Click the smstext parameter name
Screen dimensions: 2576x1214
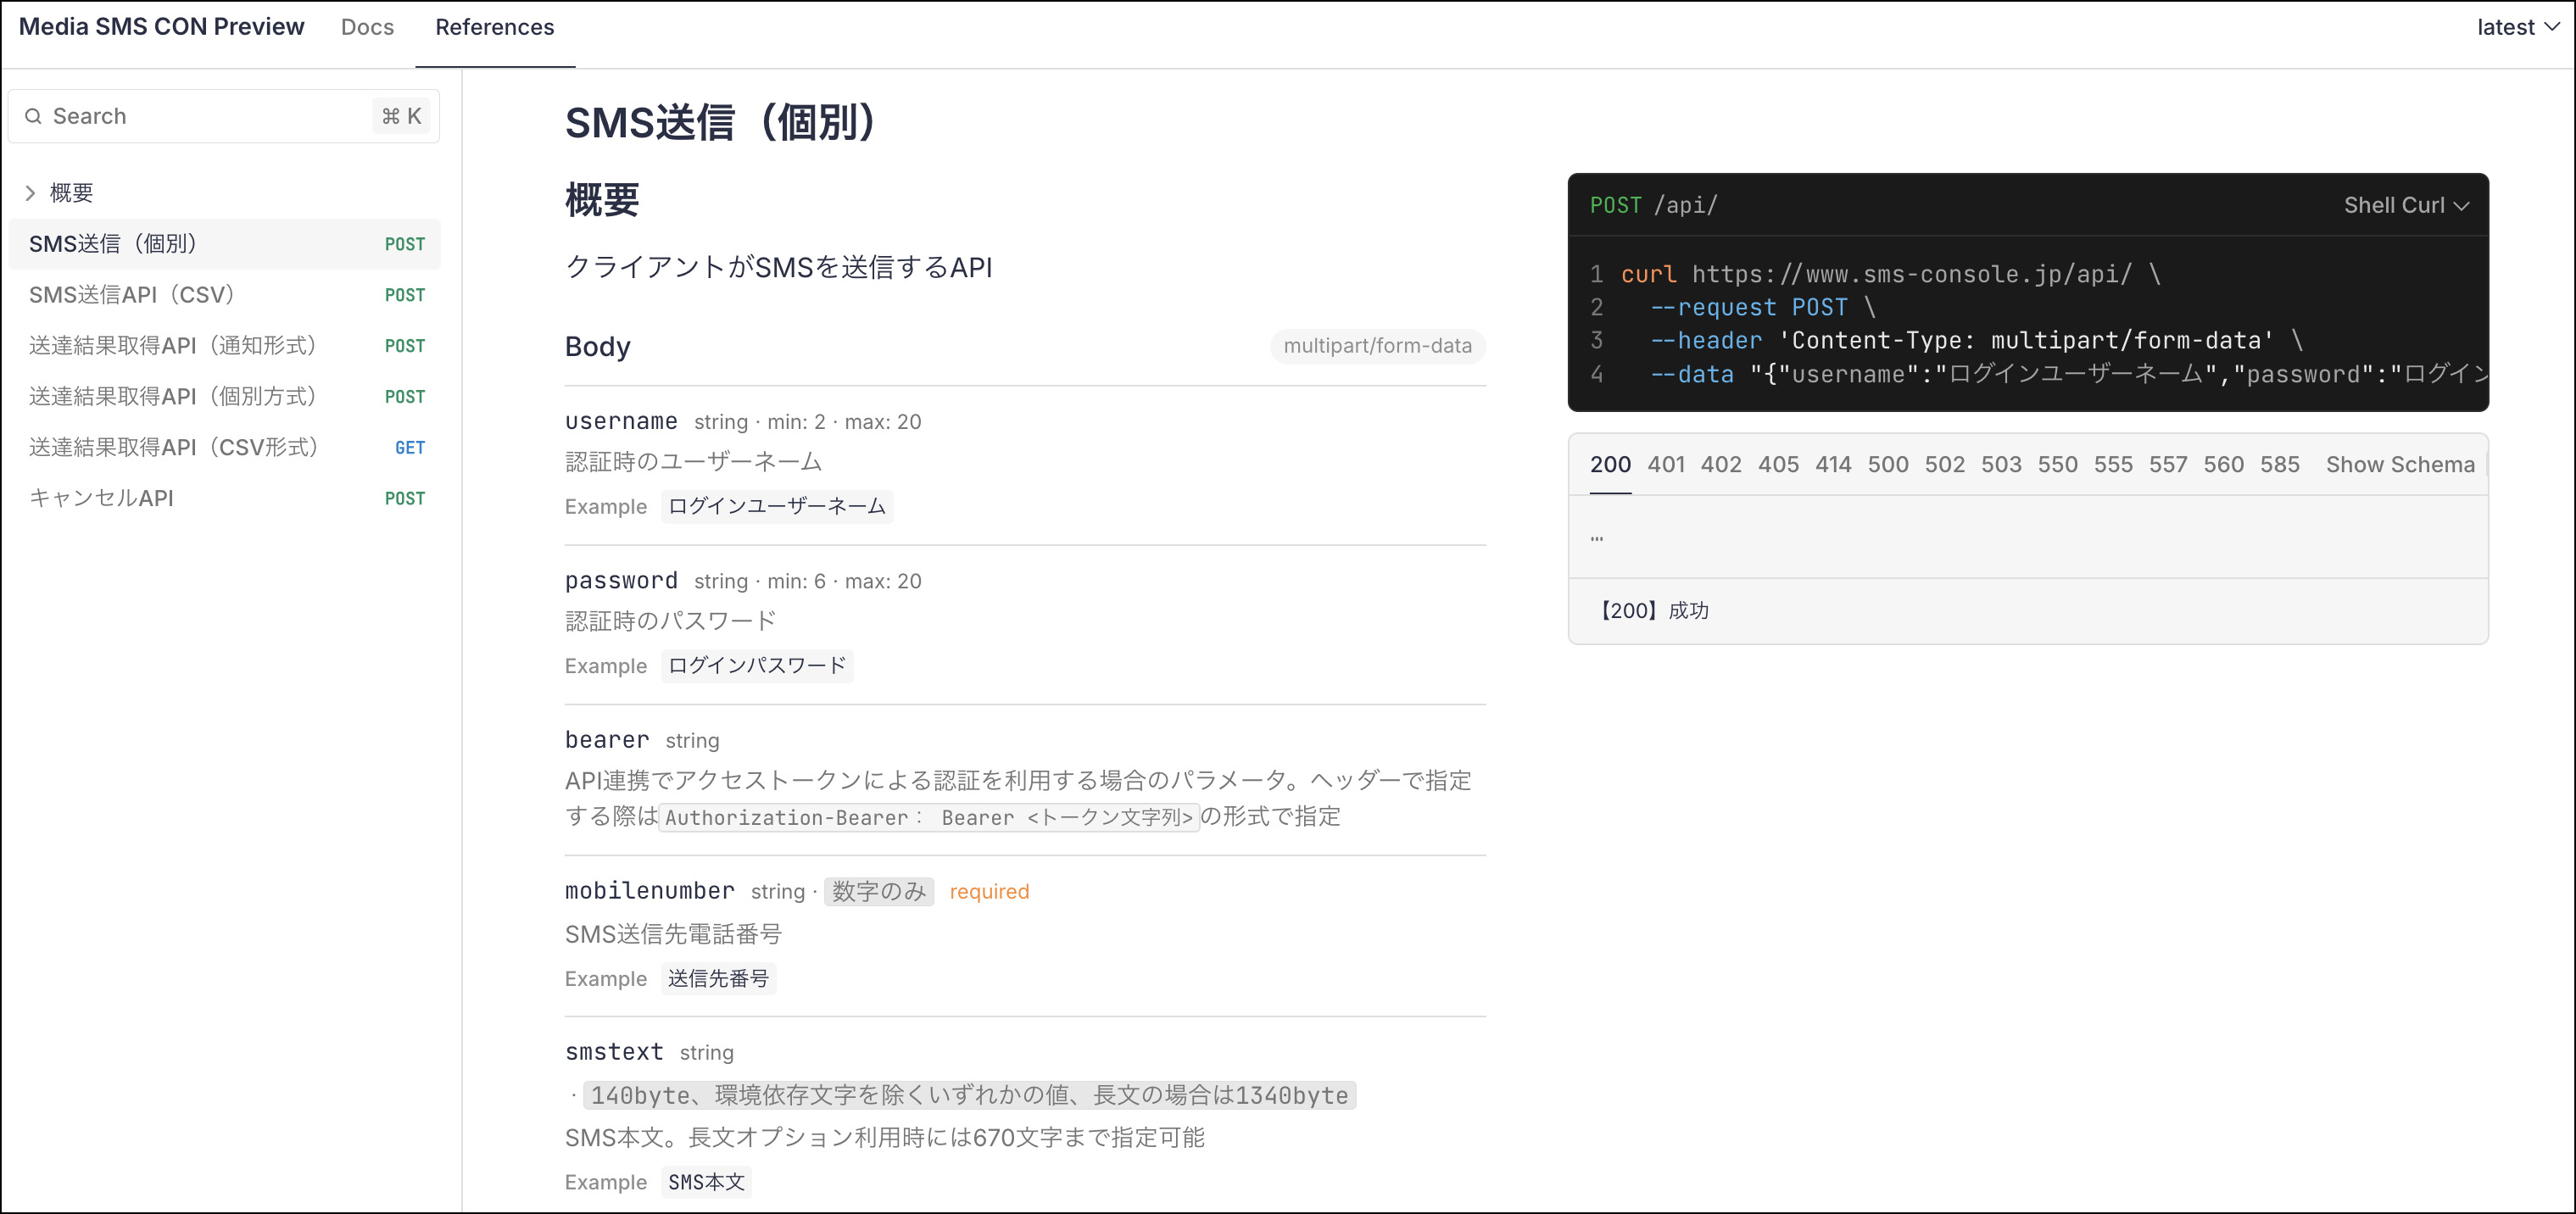[614, 1052]
